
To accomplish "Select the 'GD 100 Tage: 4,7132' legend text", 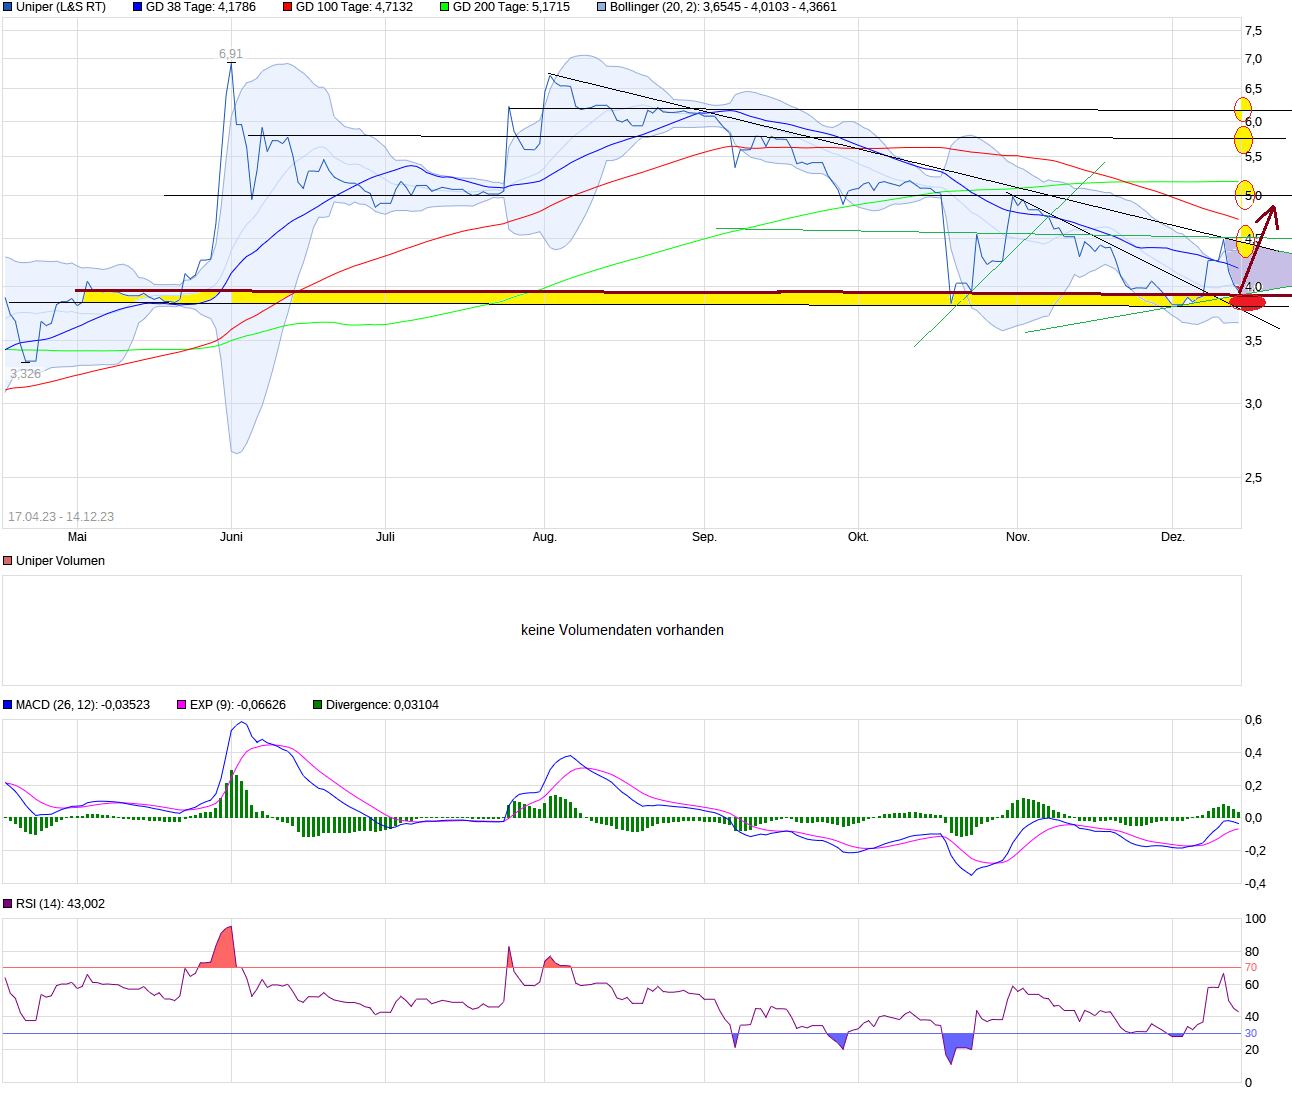I will point(354,7).
